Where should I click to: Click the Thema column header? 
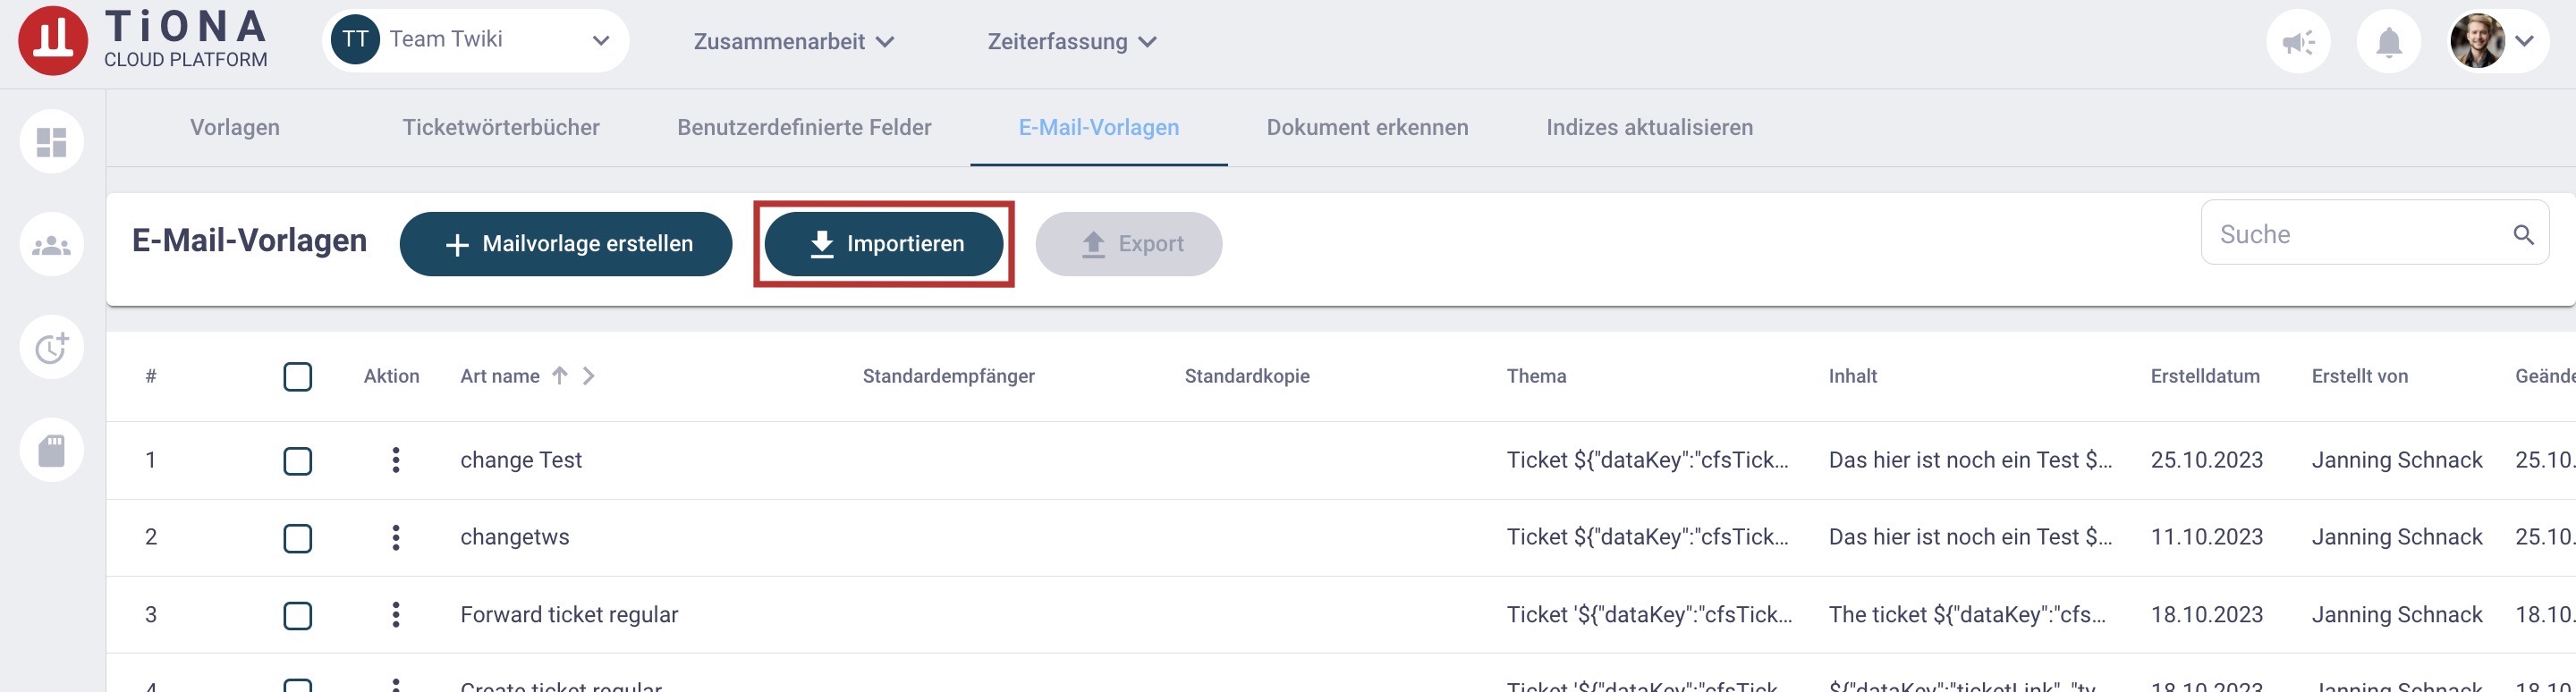[x=1536, y=376]
